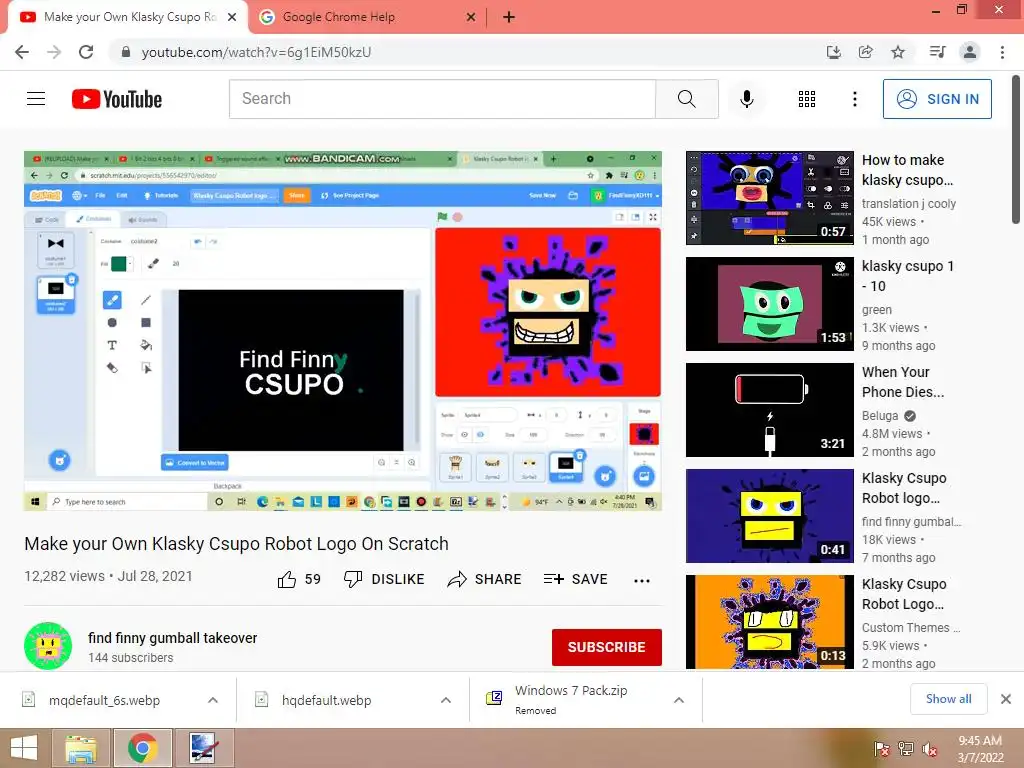This screenshot has width=1024, height=768.
Task: Open the 0:41 Klasky Csupo Robot logo thumbnail
Action: click(x=769, y=516)
